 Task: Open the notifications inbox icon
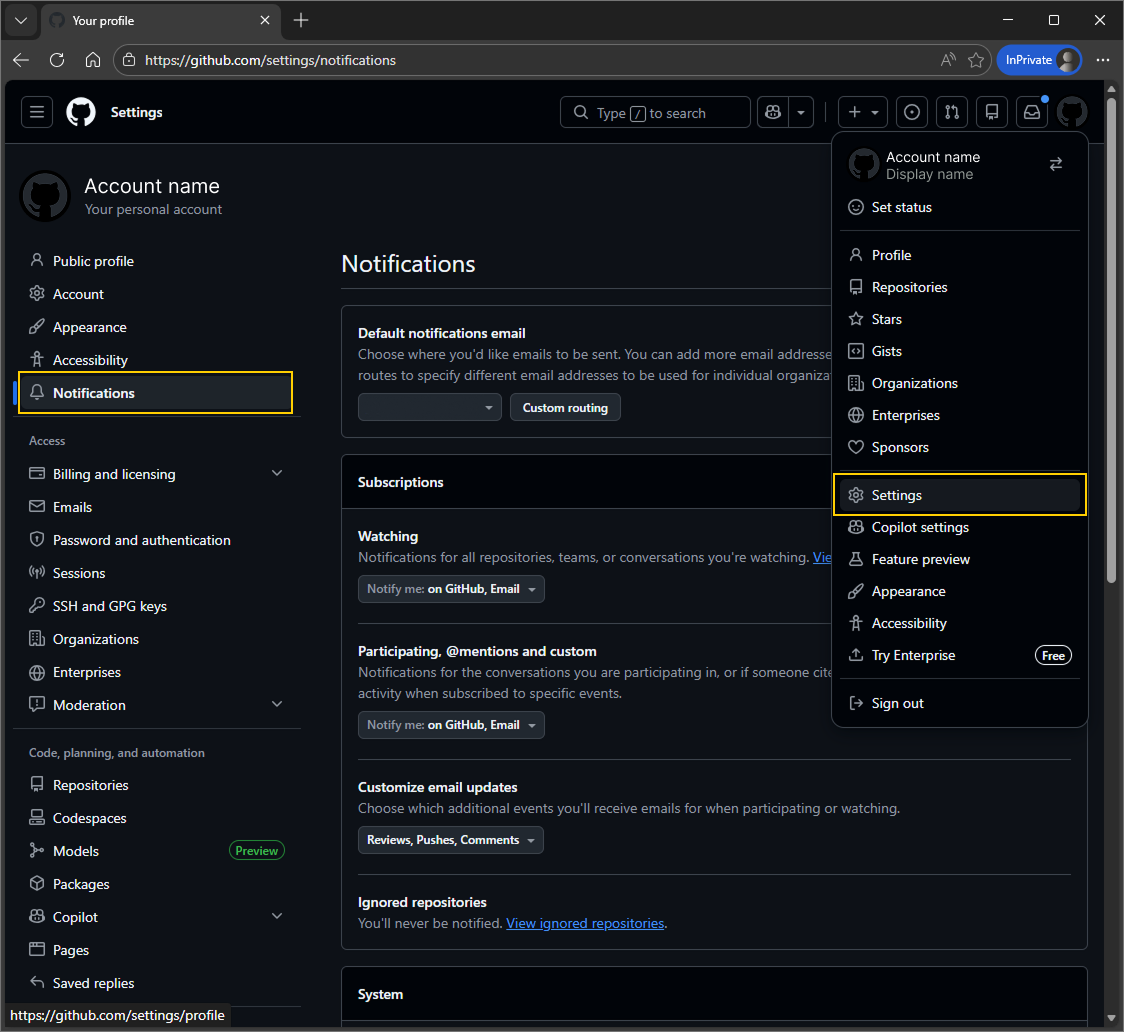(x=1031, y=112)
